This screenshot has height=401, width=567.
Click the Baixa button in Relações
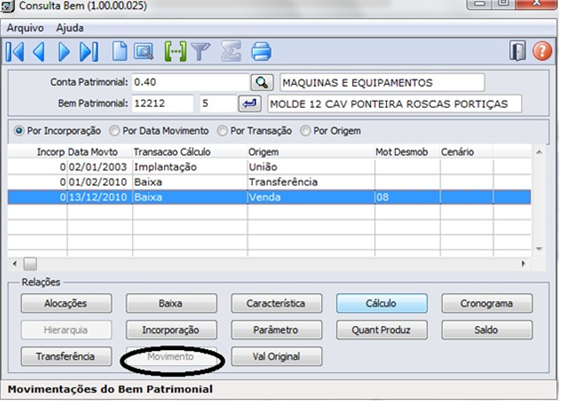click(x=171, y=303)
